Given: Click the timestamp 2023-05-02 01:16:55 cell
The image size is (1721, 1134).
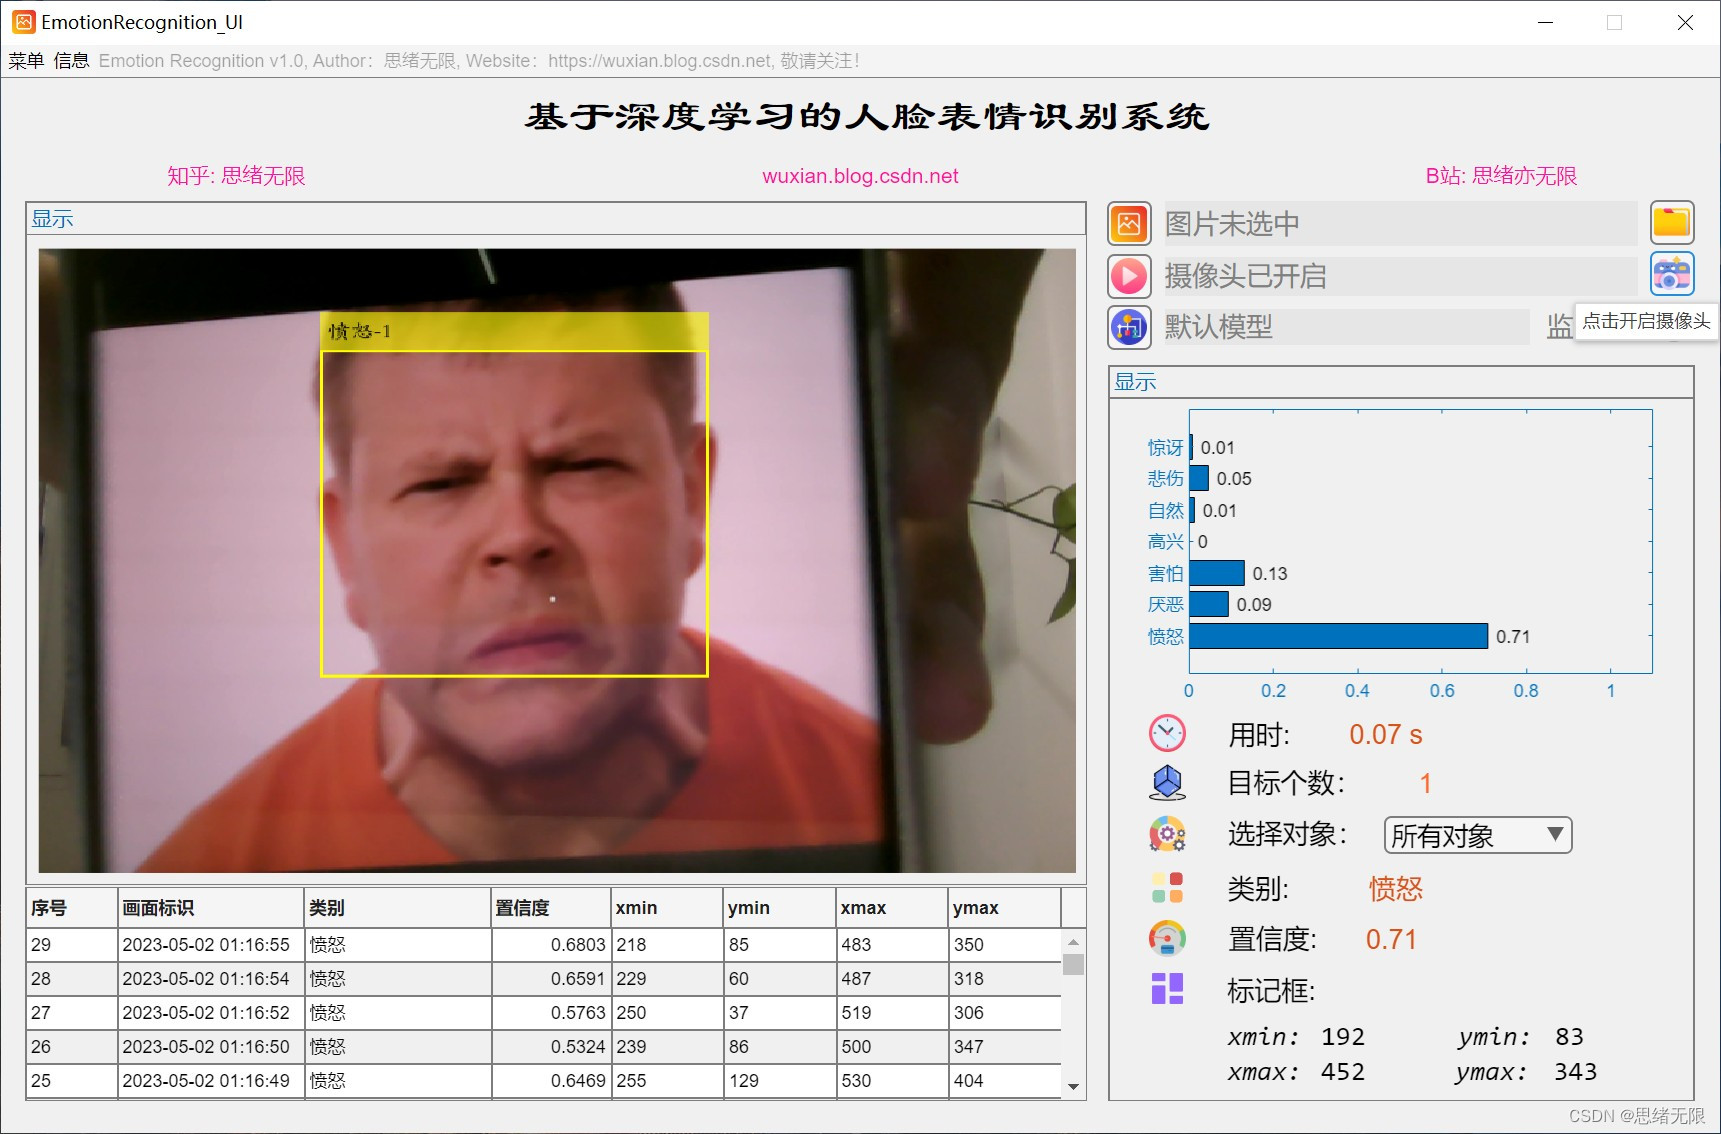Looking at the screenshot, I should tap(211, 945).
